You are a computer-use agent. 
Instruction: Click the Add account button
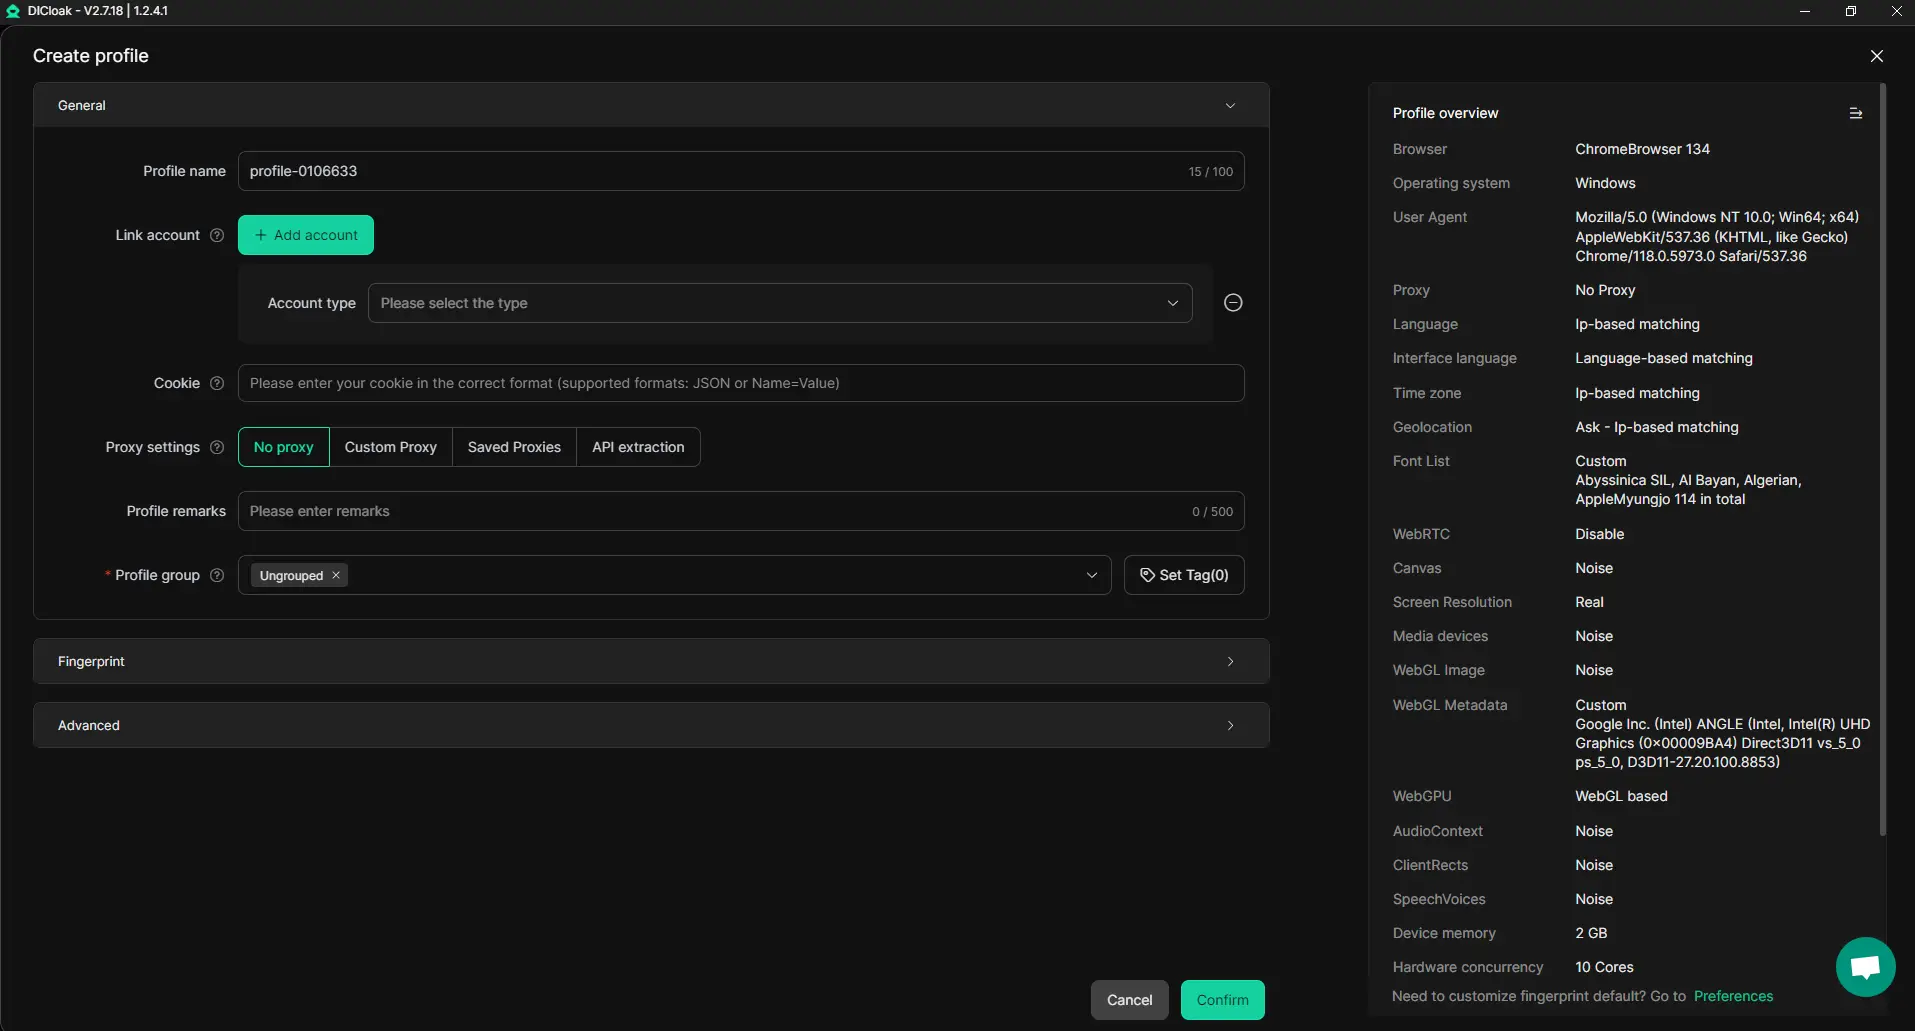coord(306,235)
